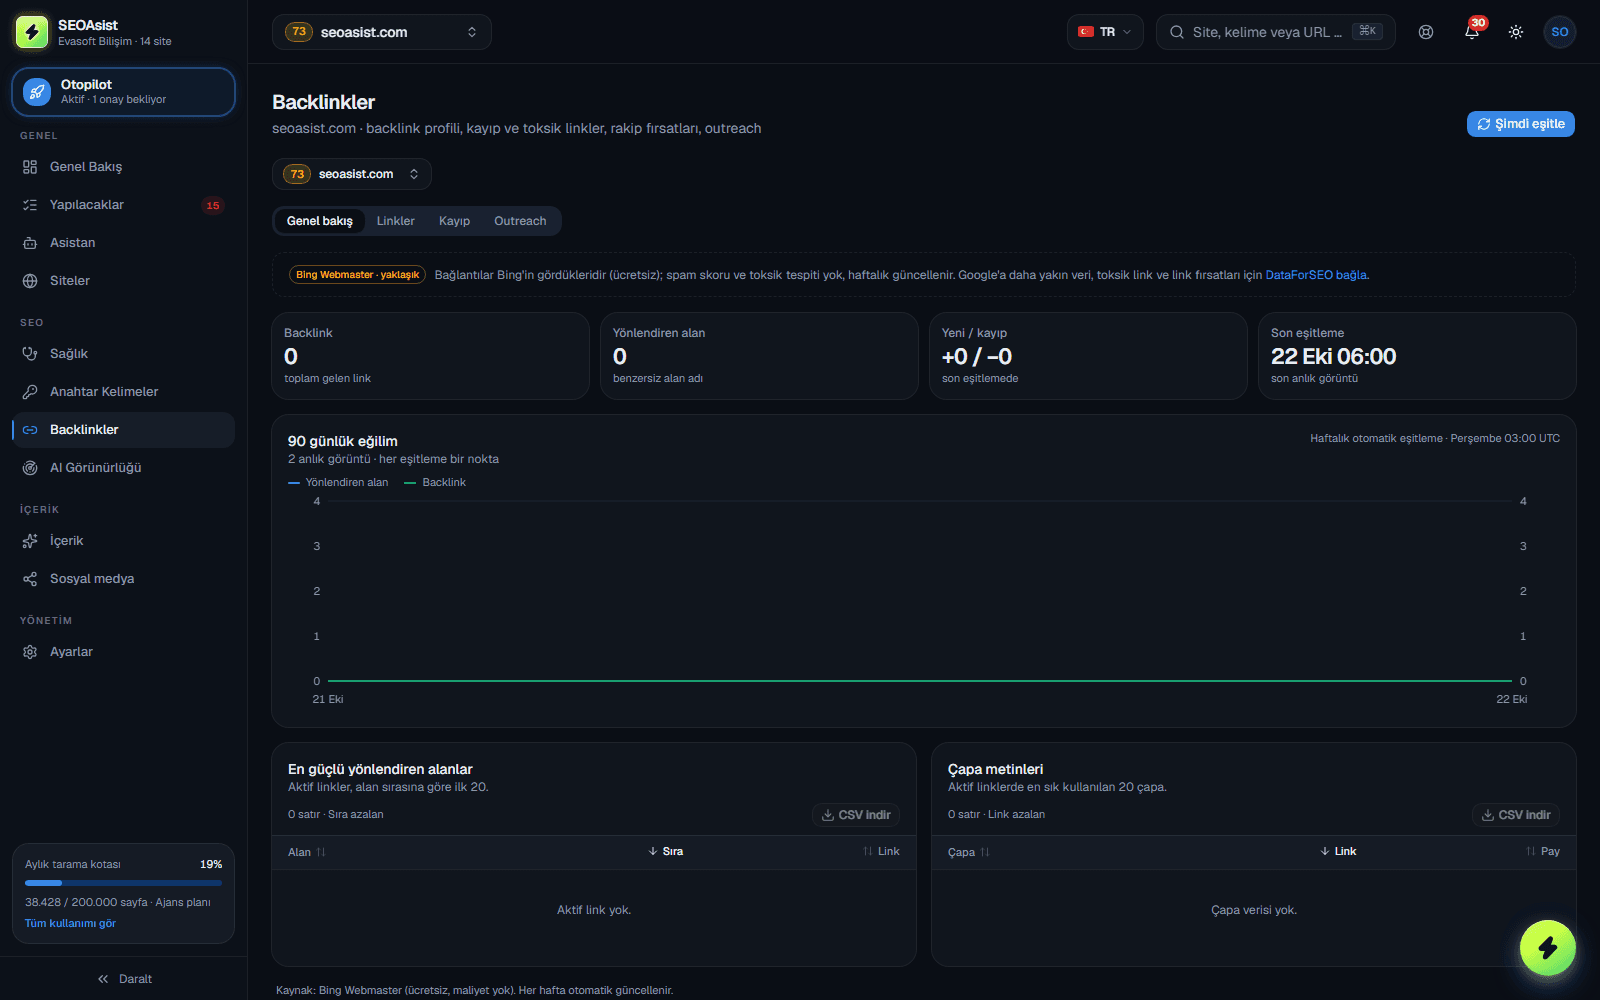Screen dimensions: 1600x1000
Task: Open Yapılacaklar task list
Action: 123,205
